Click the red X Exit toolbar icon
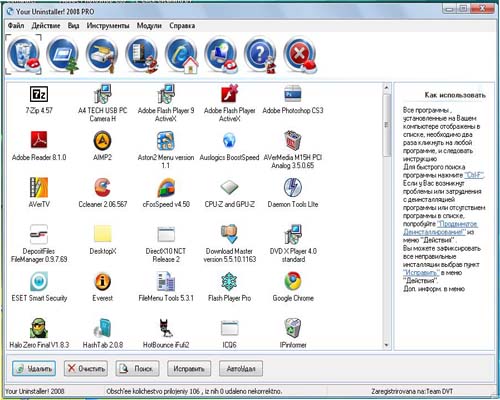Image resolution: width=500 pixels, height=400 pixels. click(x=300, y=55)
